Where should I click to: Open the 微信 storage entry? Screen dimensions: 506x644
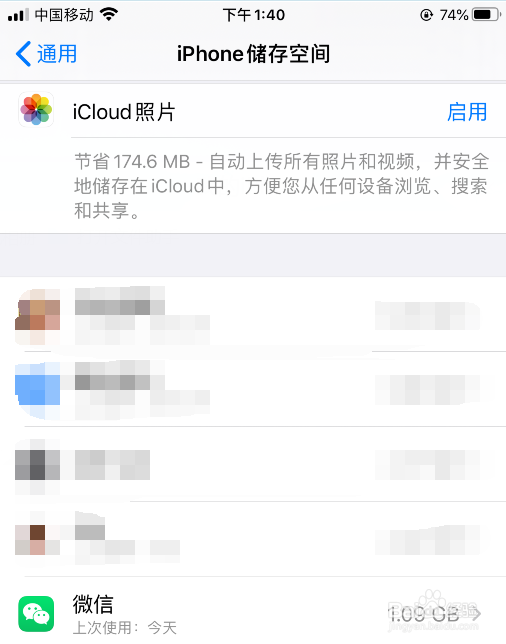click(253, 614)
